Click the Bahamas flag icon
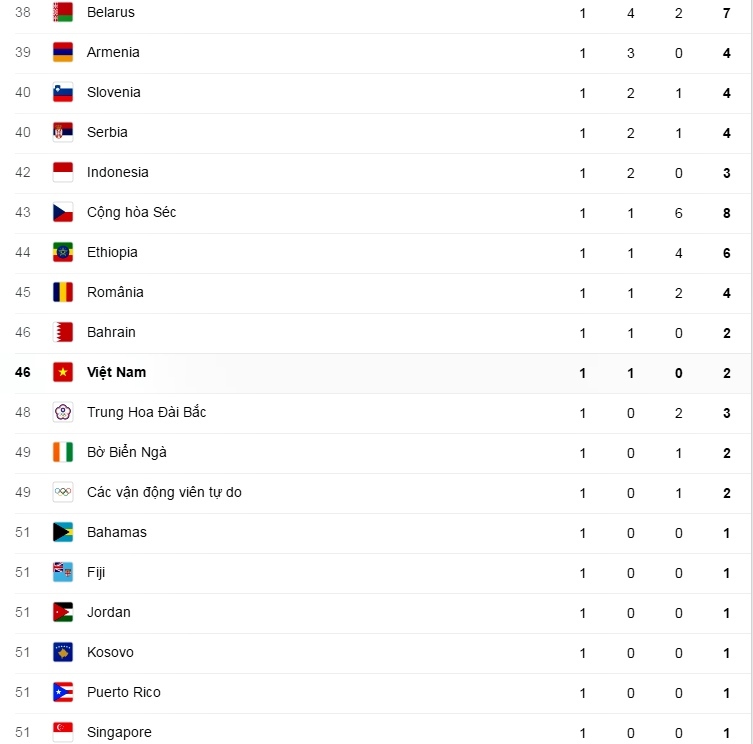The image size is (753, 744). [x=63, y=532]
